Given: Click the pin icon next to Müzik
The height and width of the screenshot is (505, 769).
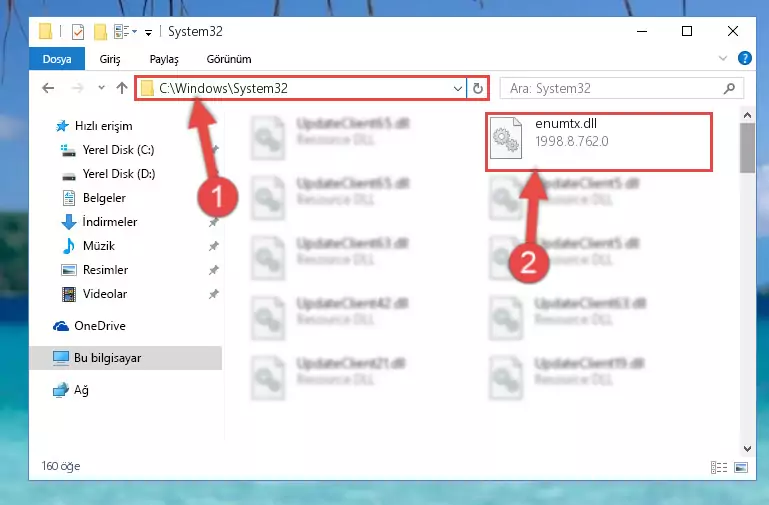Looking at the screenshot, I should click(213, 246).
